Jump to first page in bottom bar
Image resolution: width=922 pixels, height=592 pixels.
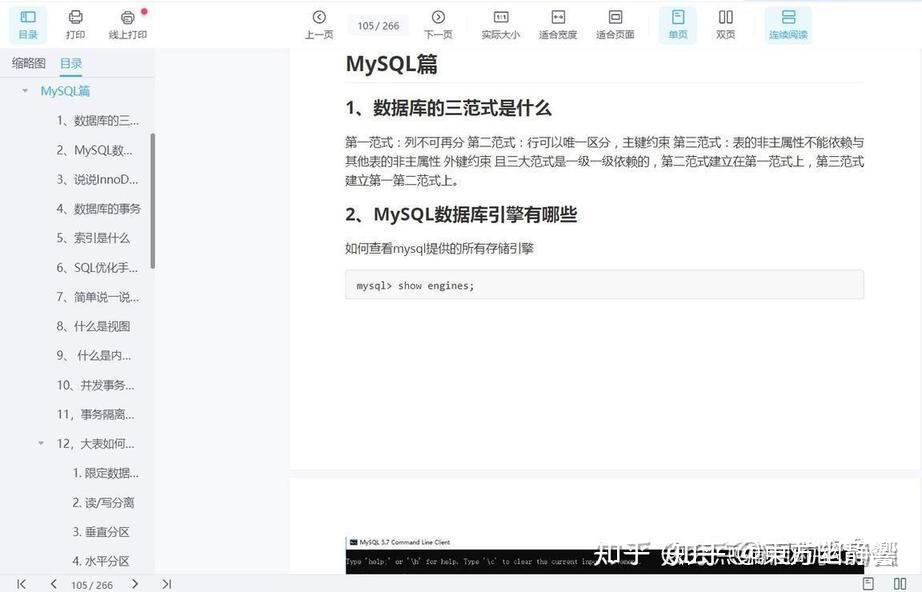tap(22, 584)
